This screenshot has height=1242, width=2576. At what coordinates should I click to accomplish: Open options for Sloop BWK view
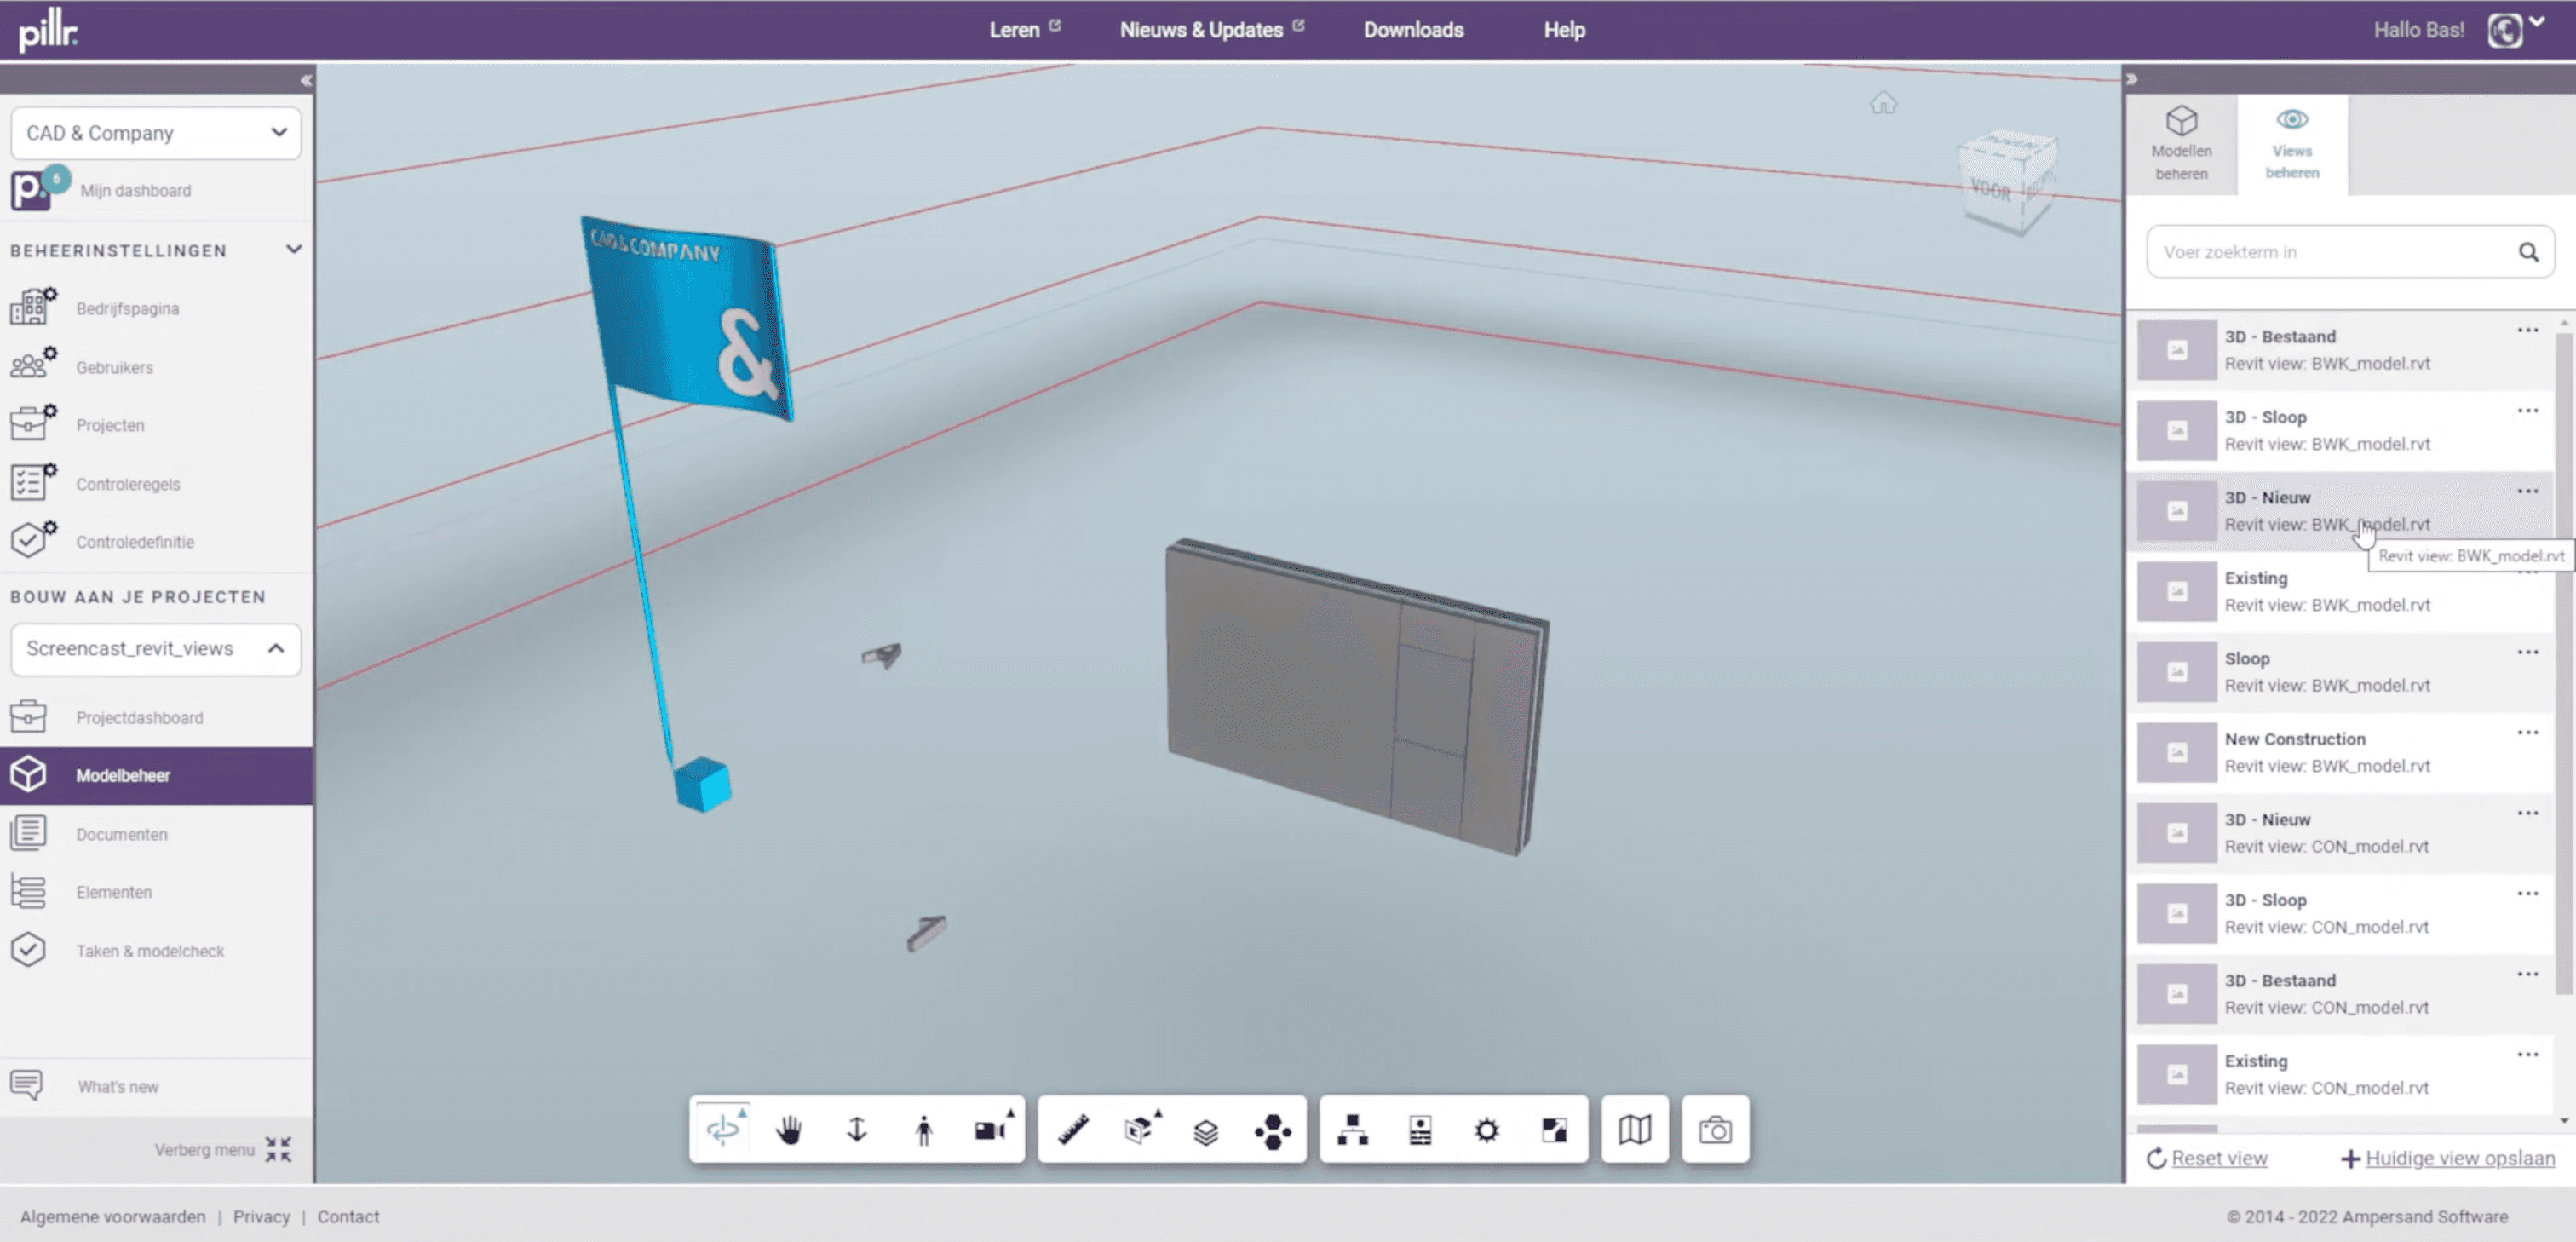click(2527, 653)
